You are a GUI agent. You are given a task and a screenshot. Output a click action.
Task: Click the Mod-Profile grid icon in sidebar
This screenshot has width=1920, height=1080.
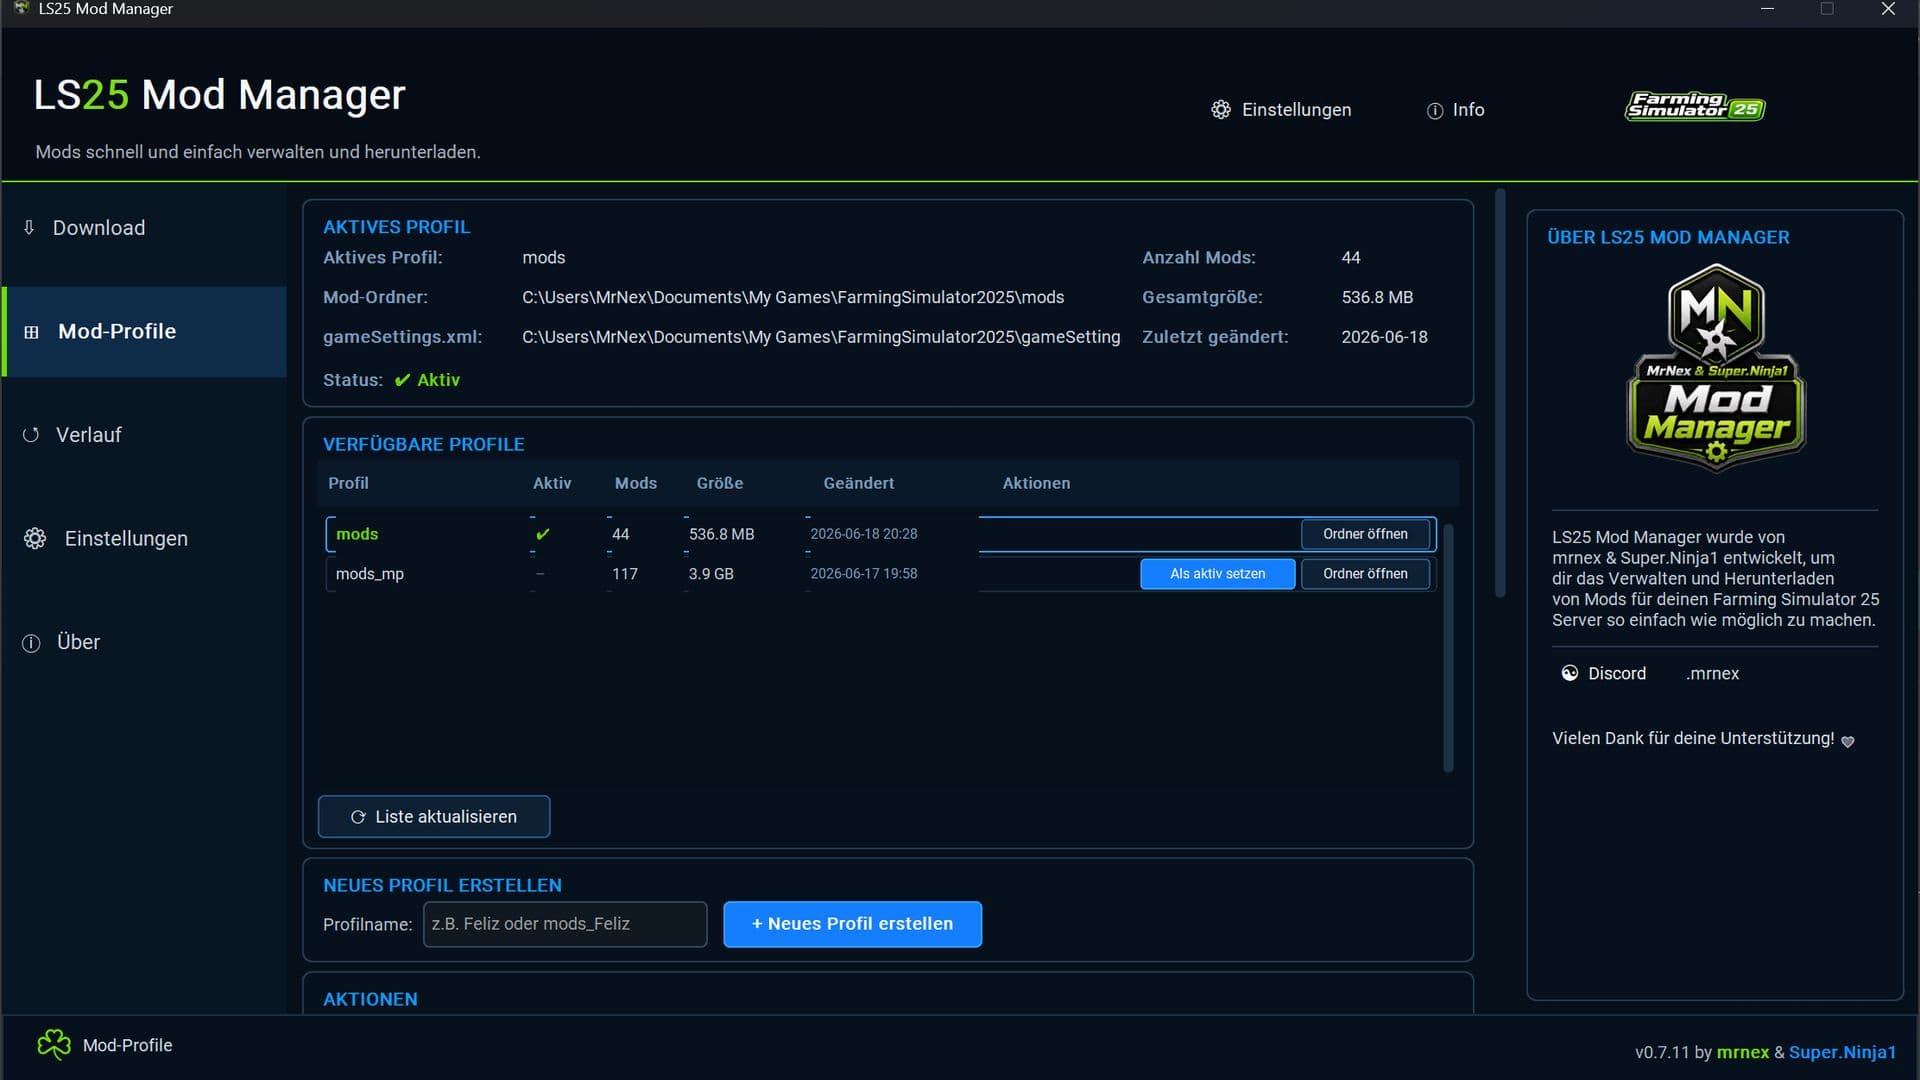[31, 332]
